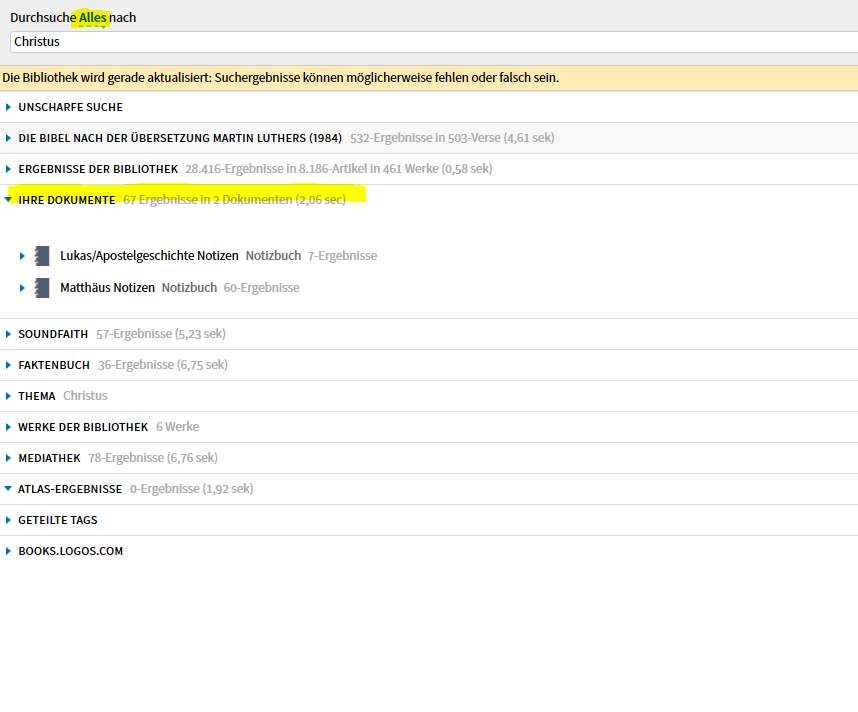Expand the Geteilte Tags section

point(8,520)
